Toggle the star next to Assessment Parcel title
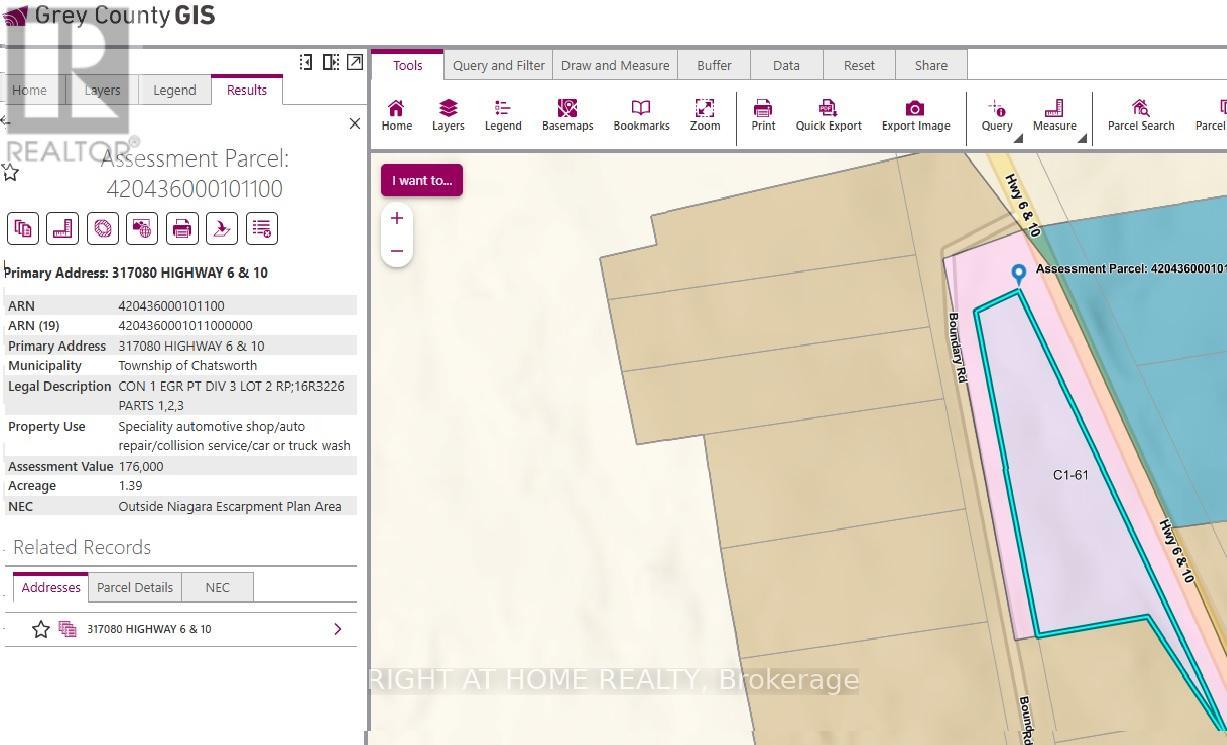1227x745 pixels. pos(10,172)
